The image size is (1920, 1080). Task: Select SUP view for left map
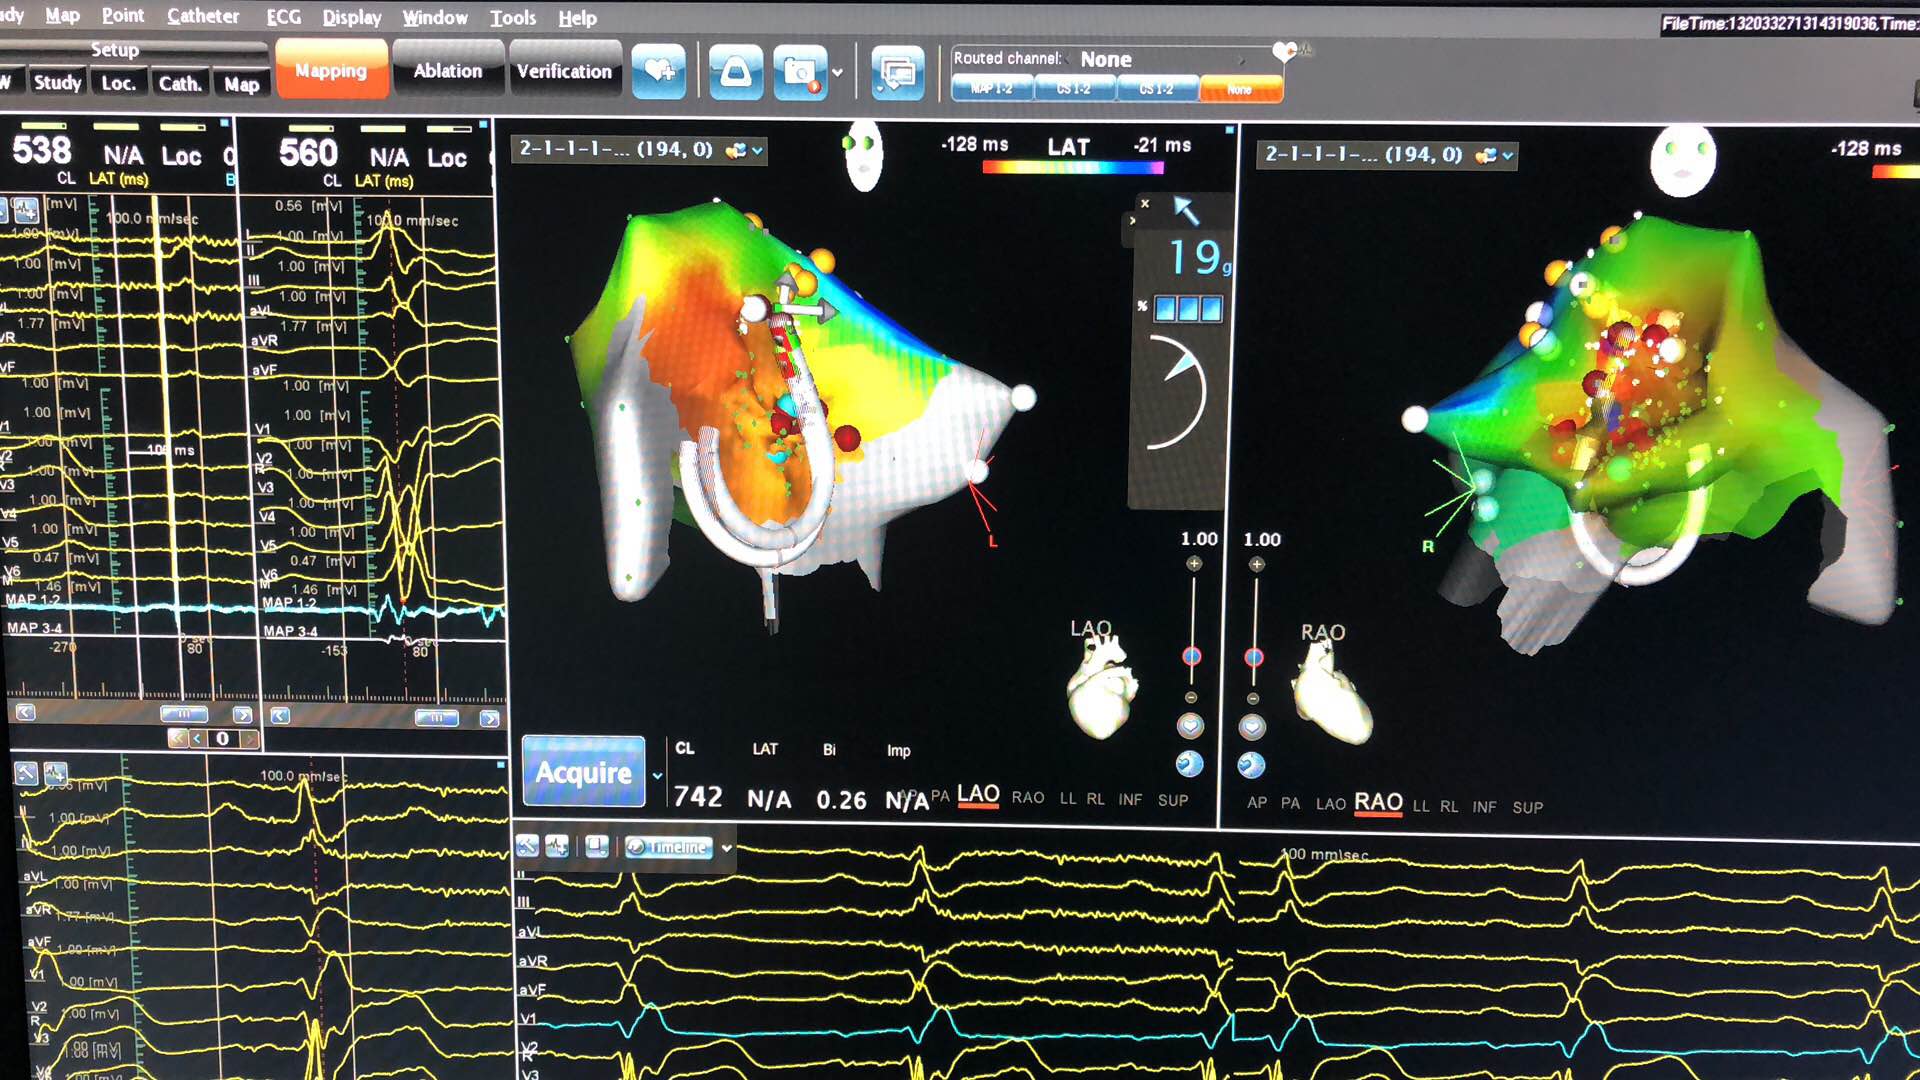pos(1173,800)
